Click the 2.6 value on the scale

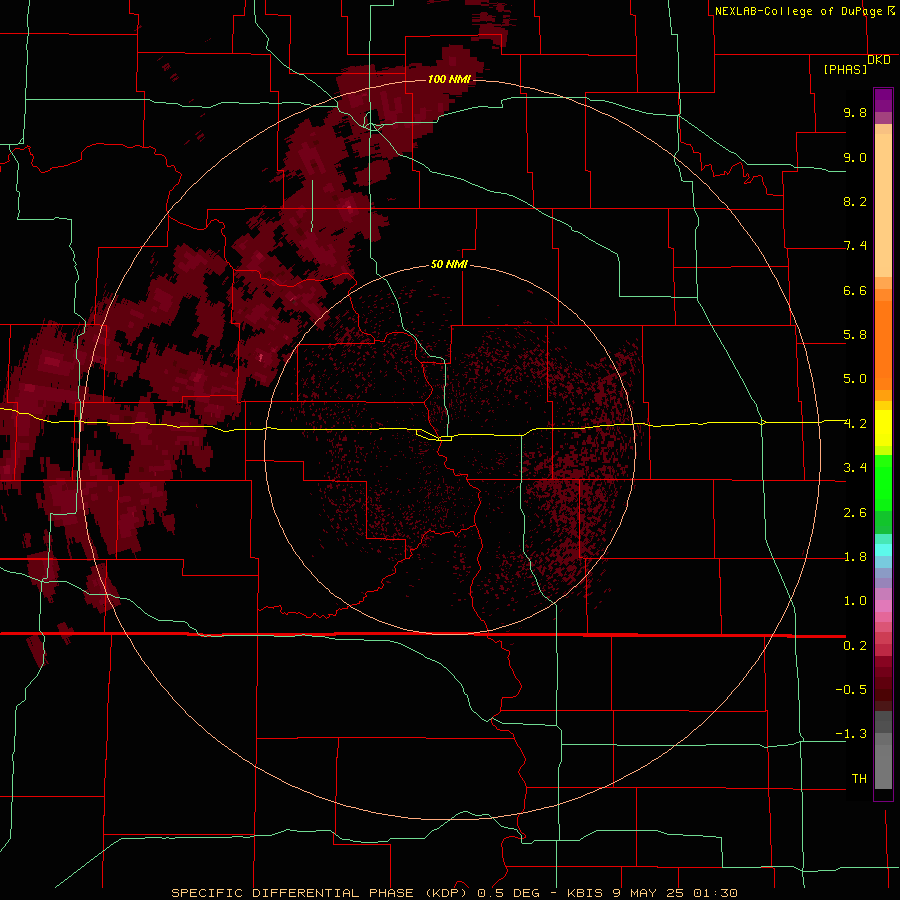(x=855, y=512)
